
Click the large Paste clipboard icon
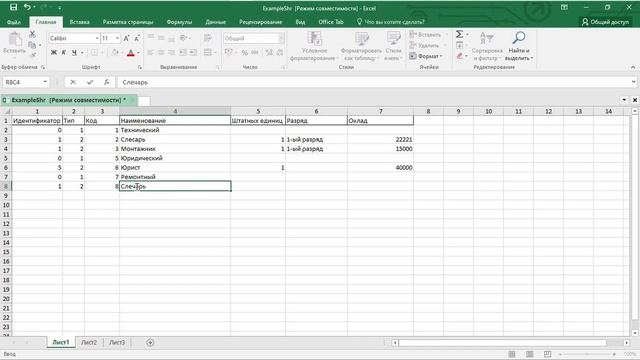[x=15, y=39]
